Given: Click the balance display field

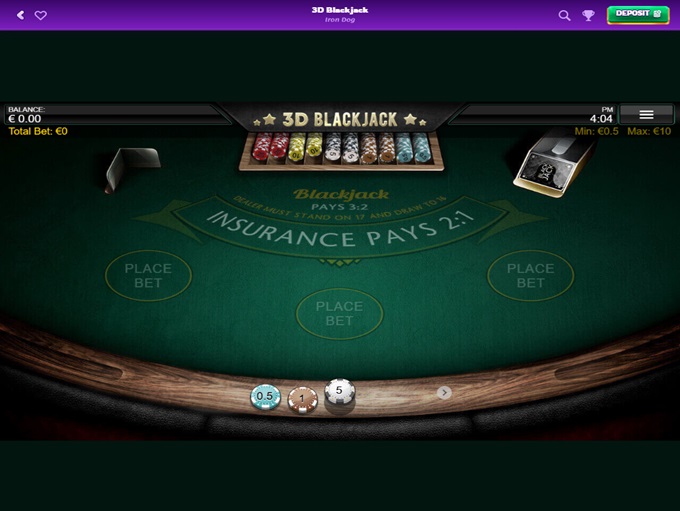Looking at the screenshot, I should click(115, 115).
